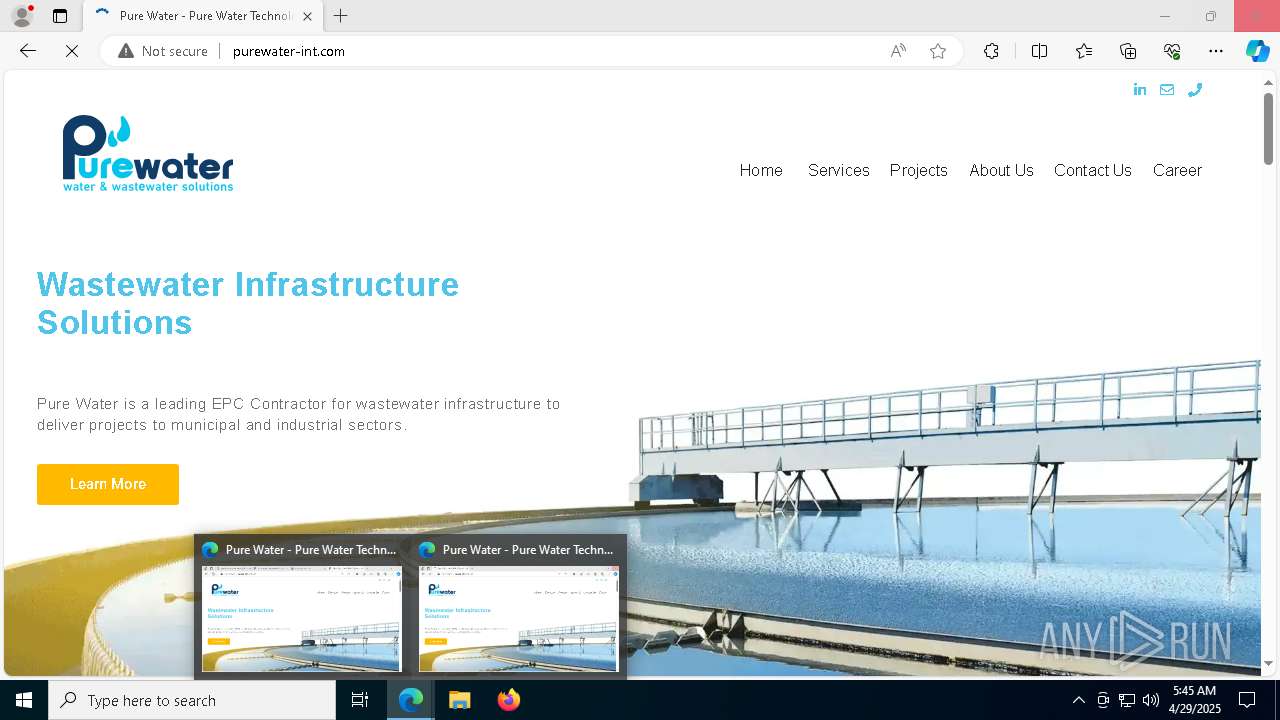Click the email envelope icon
1280x720 pixels.
click(x=1167, y=90)
